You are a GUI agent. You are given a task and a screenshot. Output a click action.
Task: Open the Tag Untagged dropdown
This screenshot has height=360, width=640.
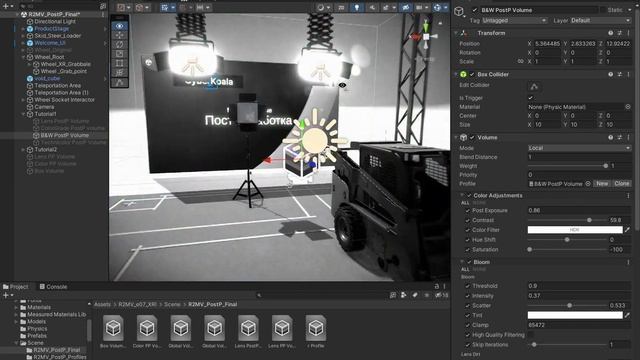click(514, 20)
